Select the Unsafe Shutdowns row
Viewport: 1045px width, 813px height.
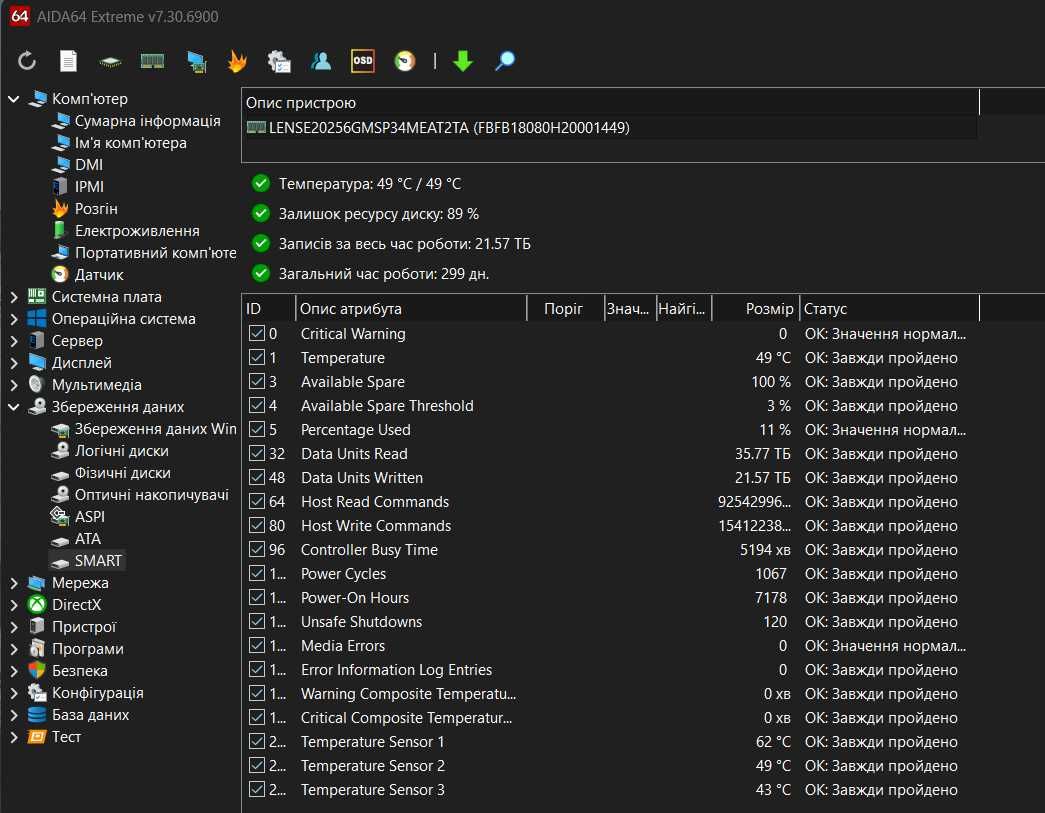(x=610, y=621)
